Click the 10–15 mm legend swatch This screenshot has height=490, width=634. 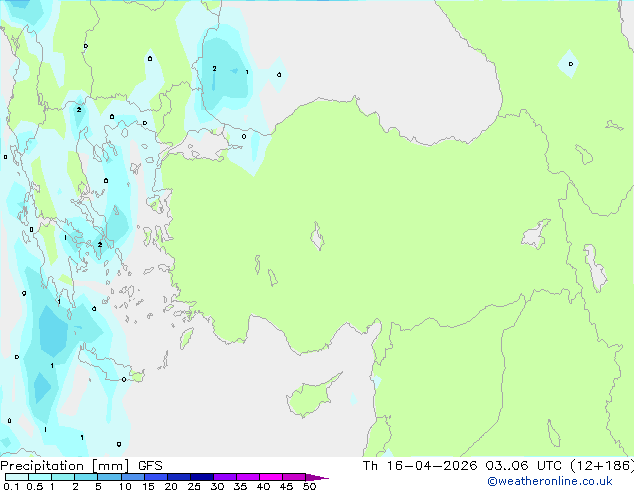pos(133,477)
